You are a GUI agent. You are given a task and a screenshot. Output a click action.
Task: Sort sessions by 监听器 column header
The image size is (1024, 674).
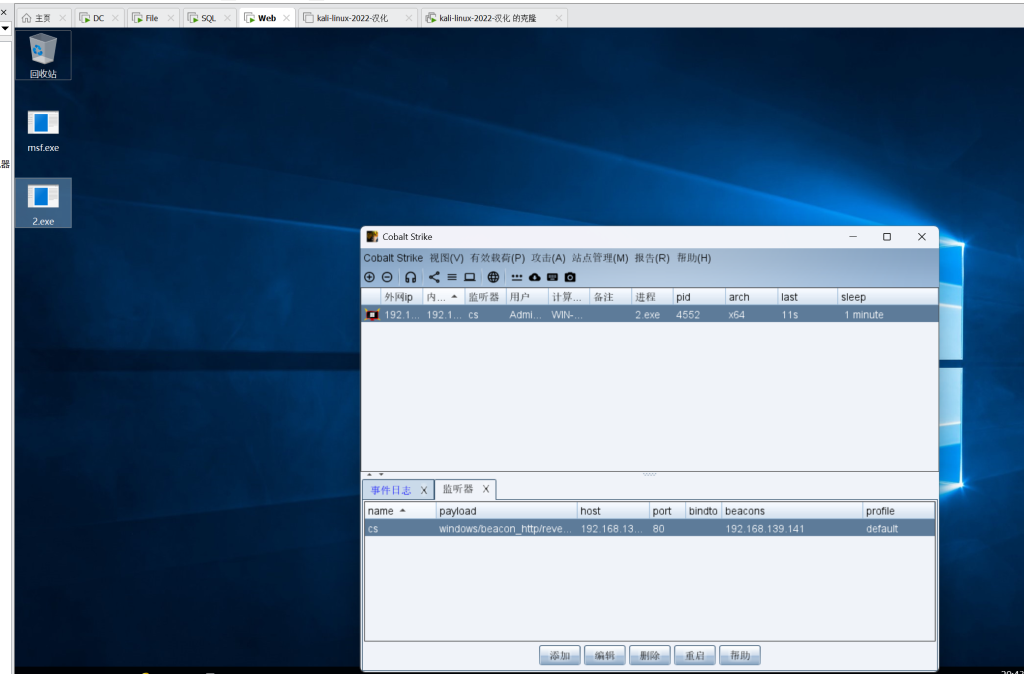485,297
